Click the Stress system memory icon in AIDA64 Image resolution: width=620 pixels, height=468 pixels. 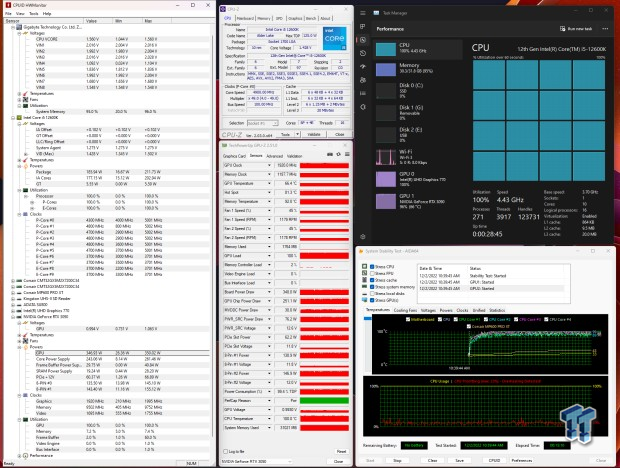[365, 287]
